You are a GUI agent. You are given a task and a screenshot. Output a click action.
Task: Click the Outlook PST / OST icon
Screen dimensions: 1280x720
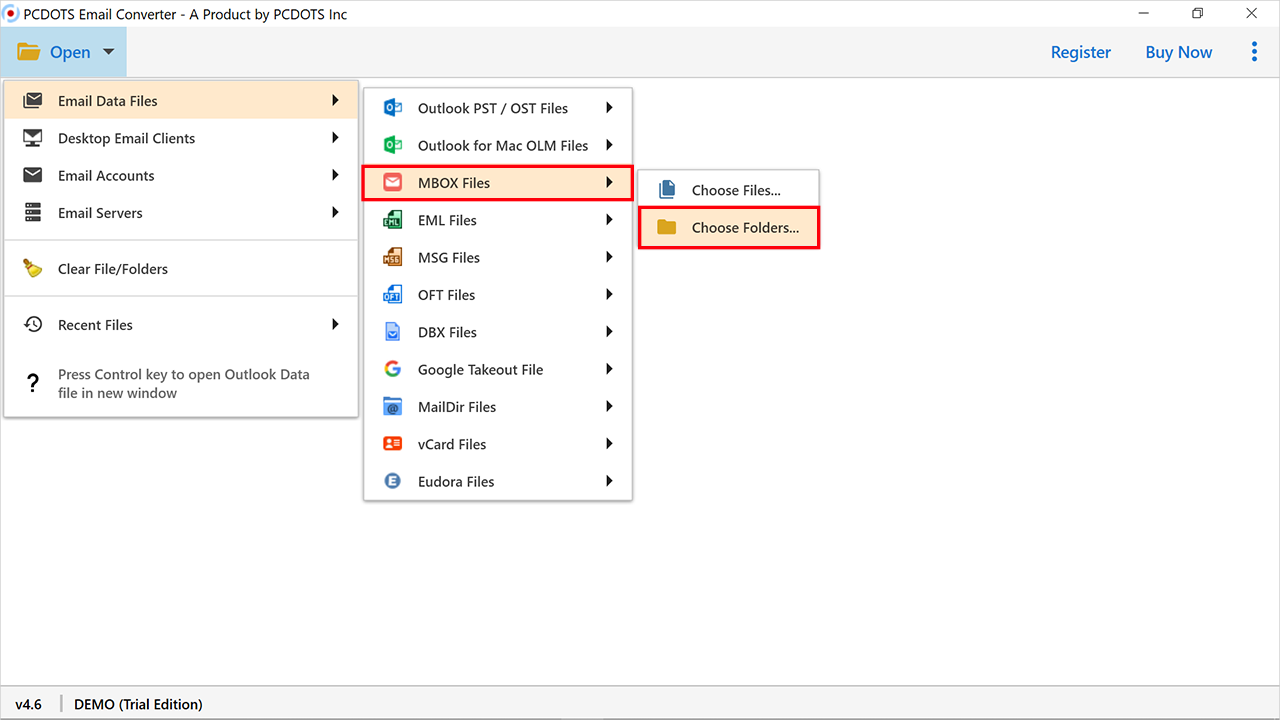393,108
